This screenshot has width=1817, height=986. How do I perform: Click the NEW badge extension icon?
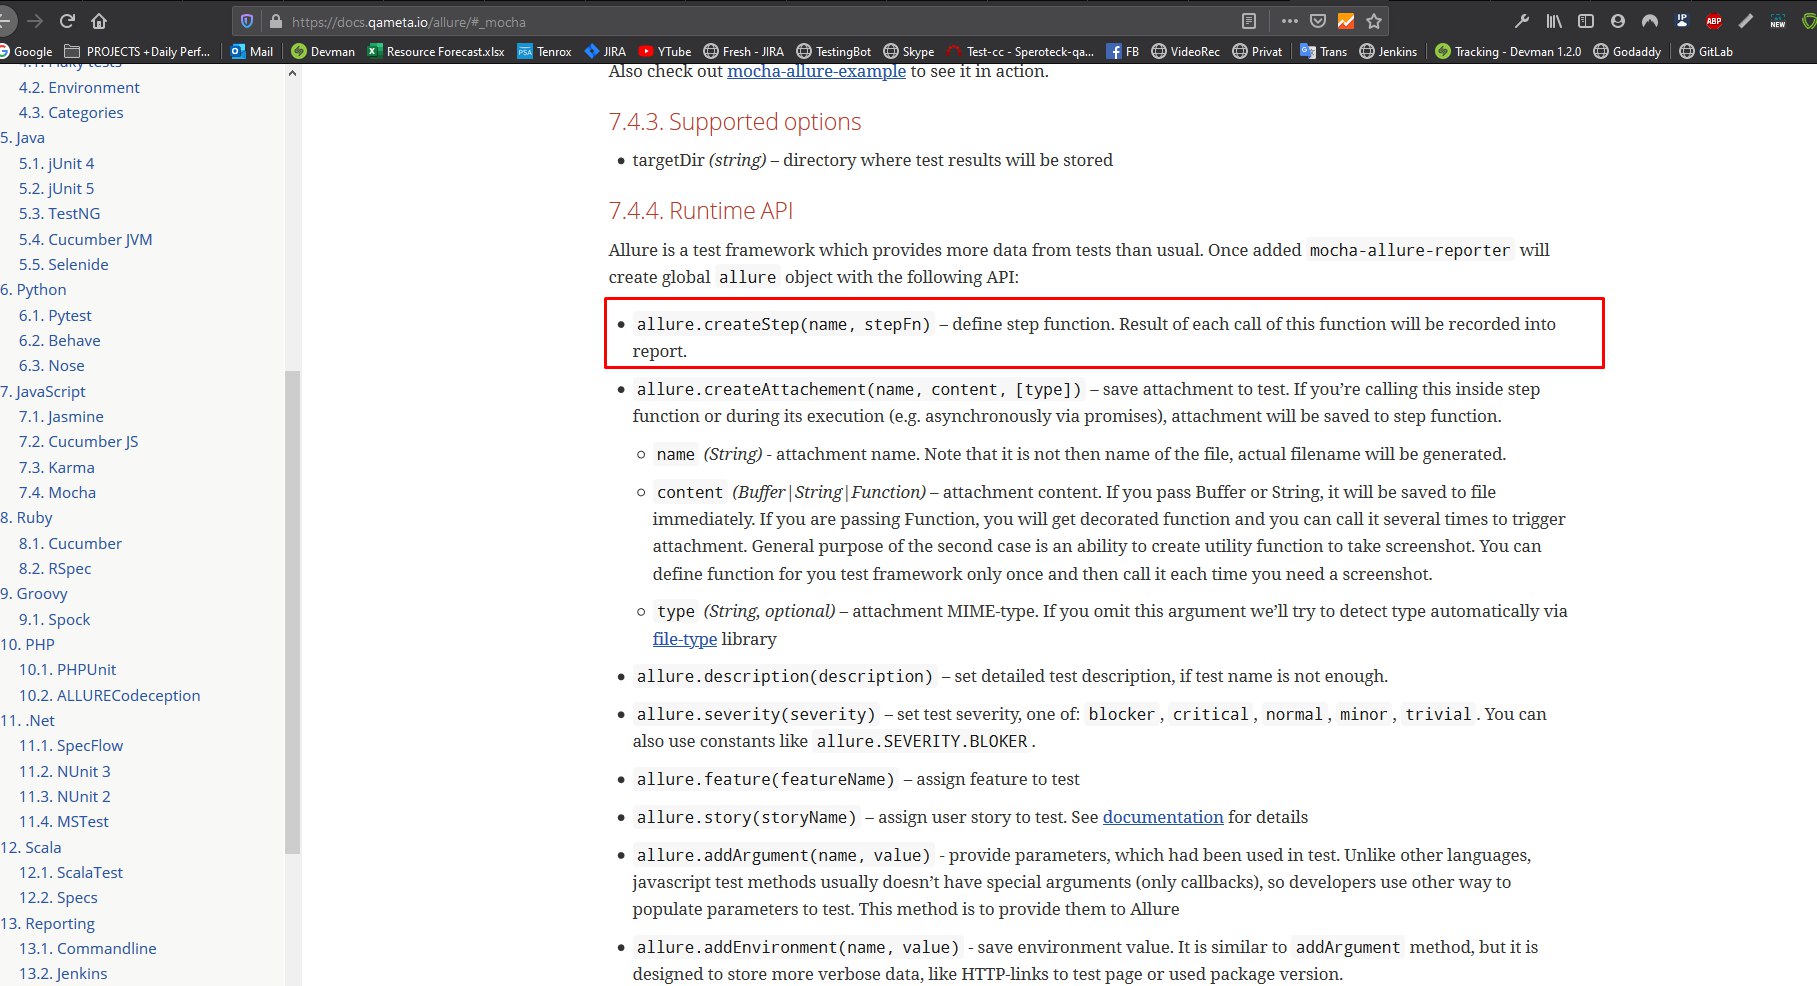[1778, 21]
